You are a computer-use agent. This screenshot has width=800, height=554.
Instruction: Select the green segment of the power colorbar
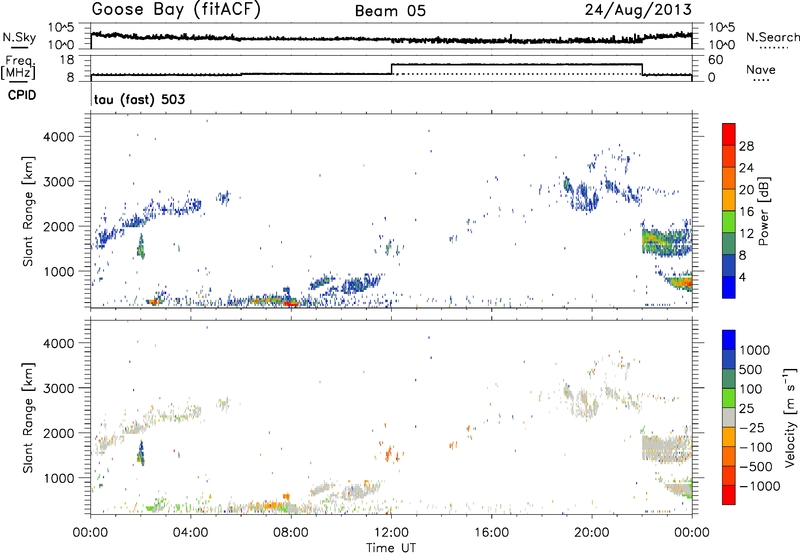pyautogui.click(x=729, y=221)
